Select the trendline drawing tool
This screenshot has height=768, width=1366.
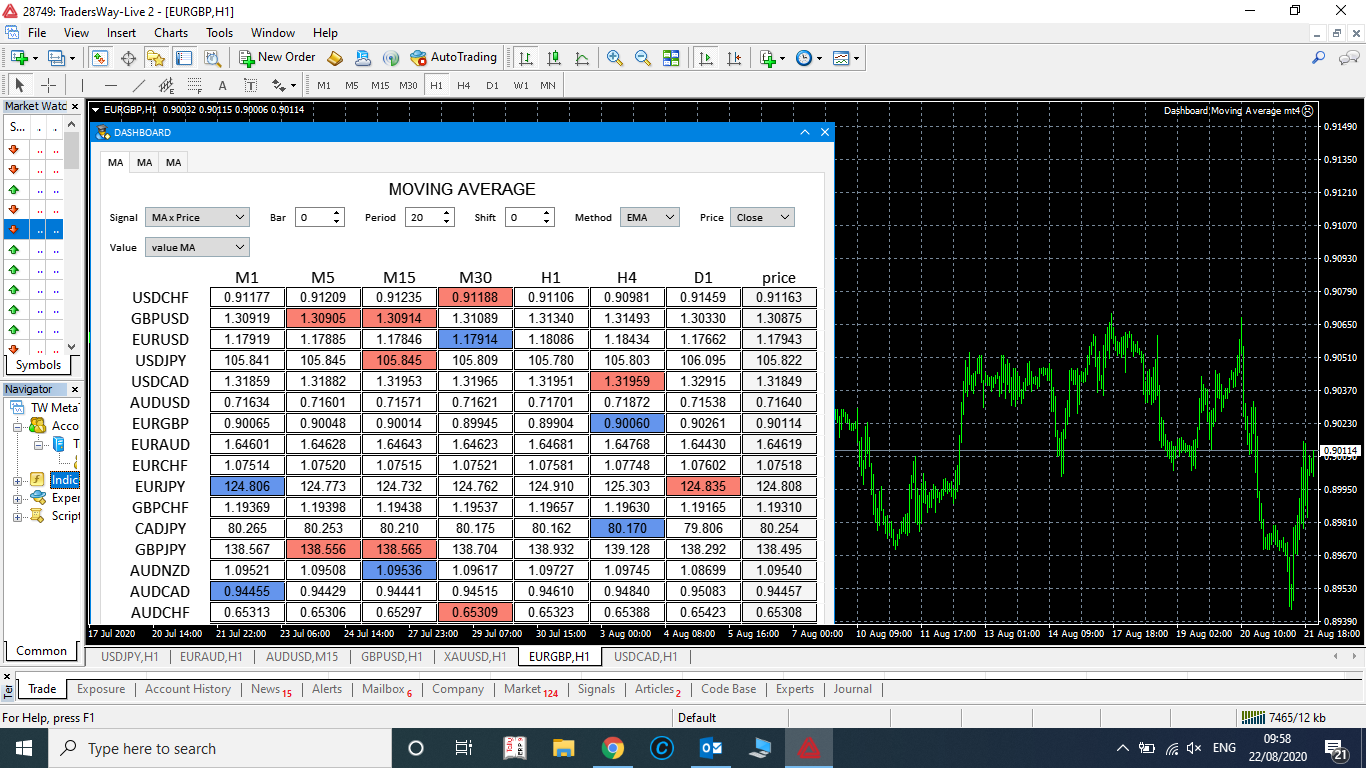[x=138, y=86]
